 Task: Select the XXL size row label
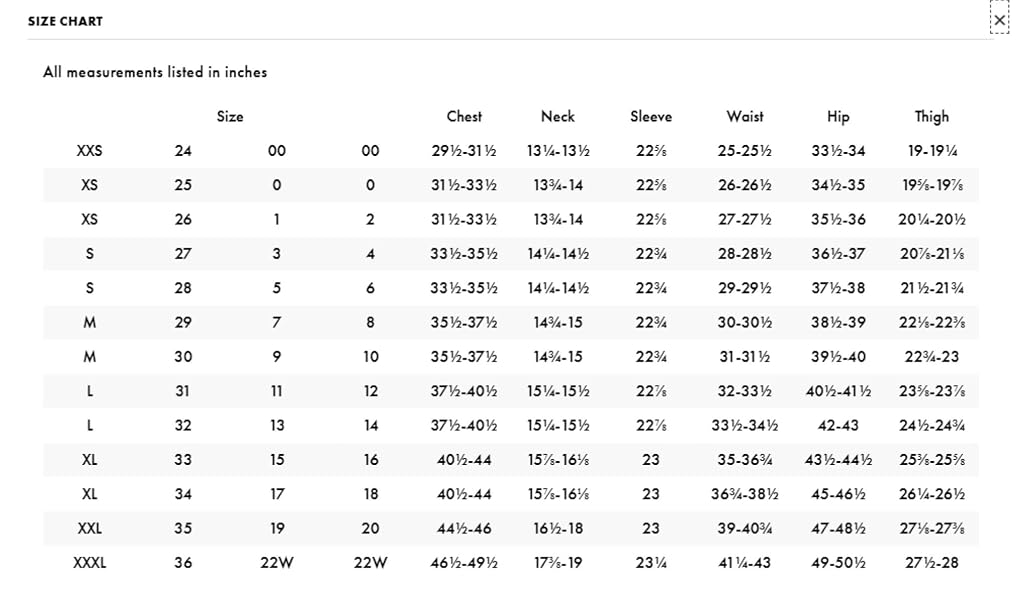[x=89, y=528]
